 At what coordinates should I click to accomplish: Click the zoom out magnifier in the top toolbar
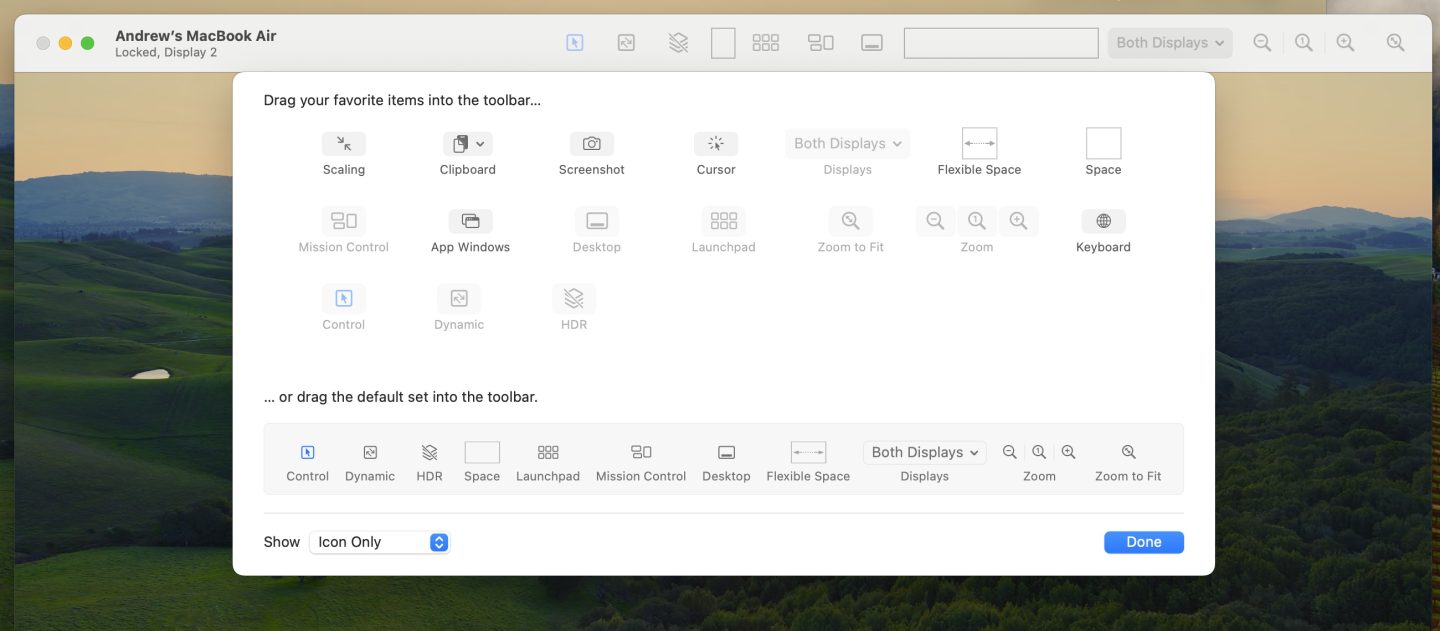[x=1262, y=43]
